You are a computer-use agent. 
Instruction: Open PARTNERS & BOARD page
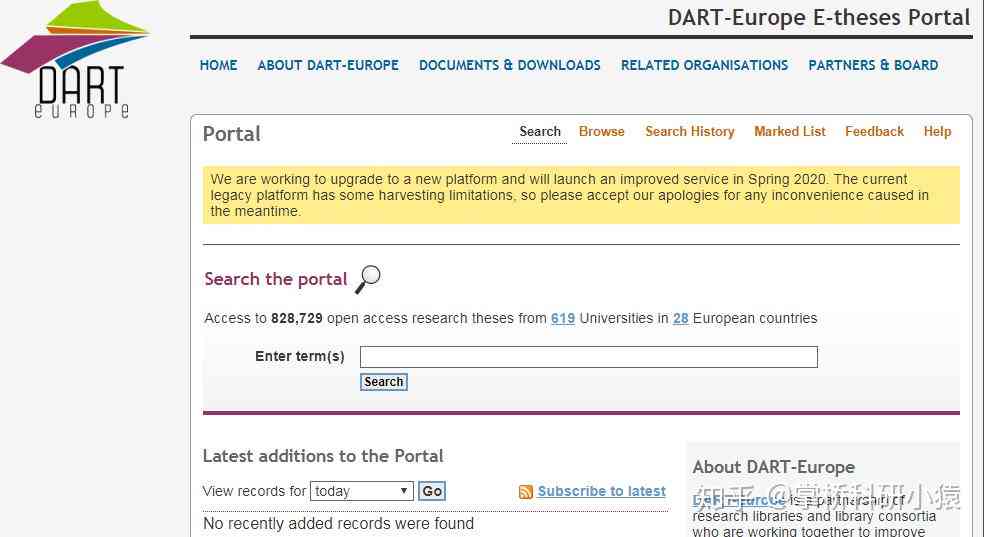tap(873, 65)
